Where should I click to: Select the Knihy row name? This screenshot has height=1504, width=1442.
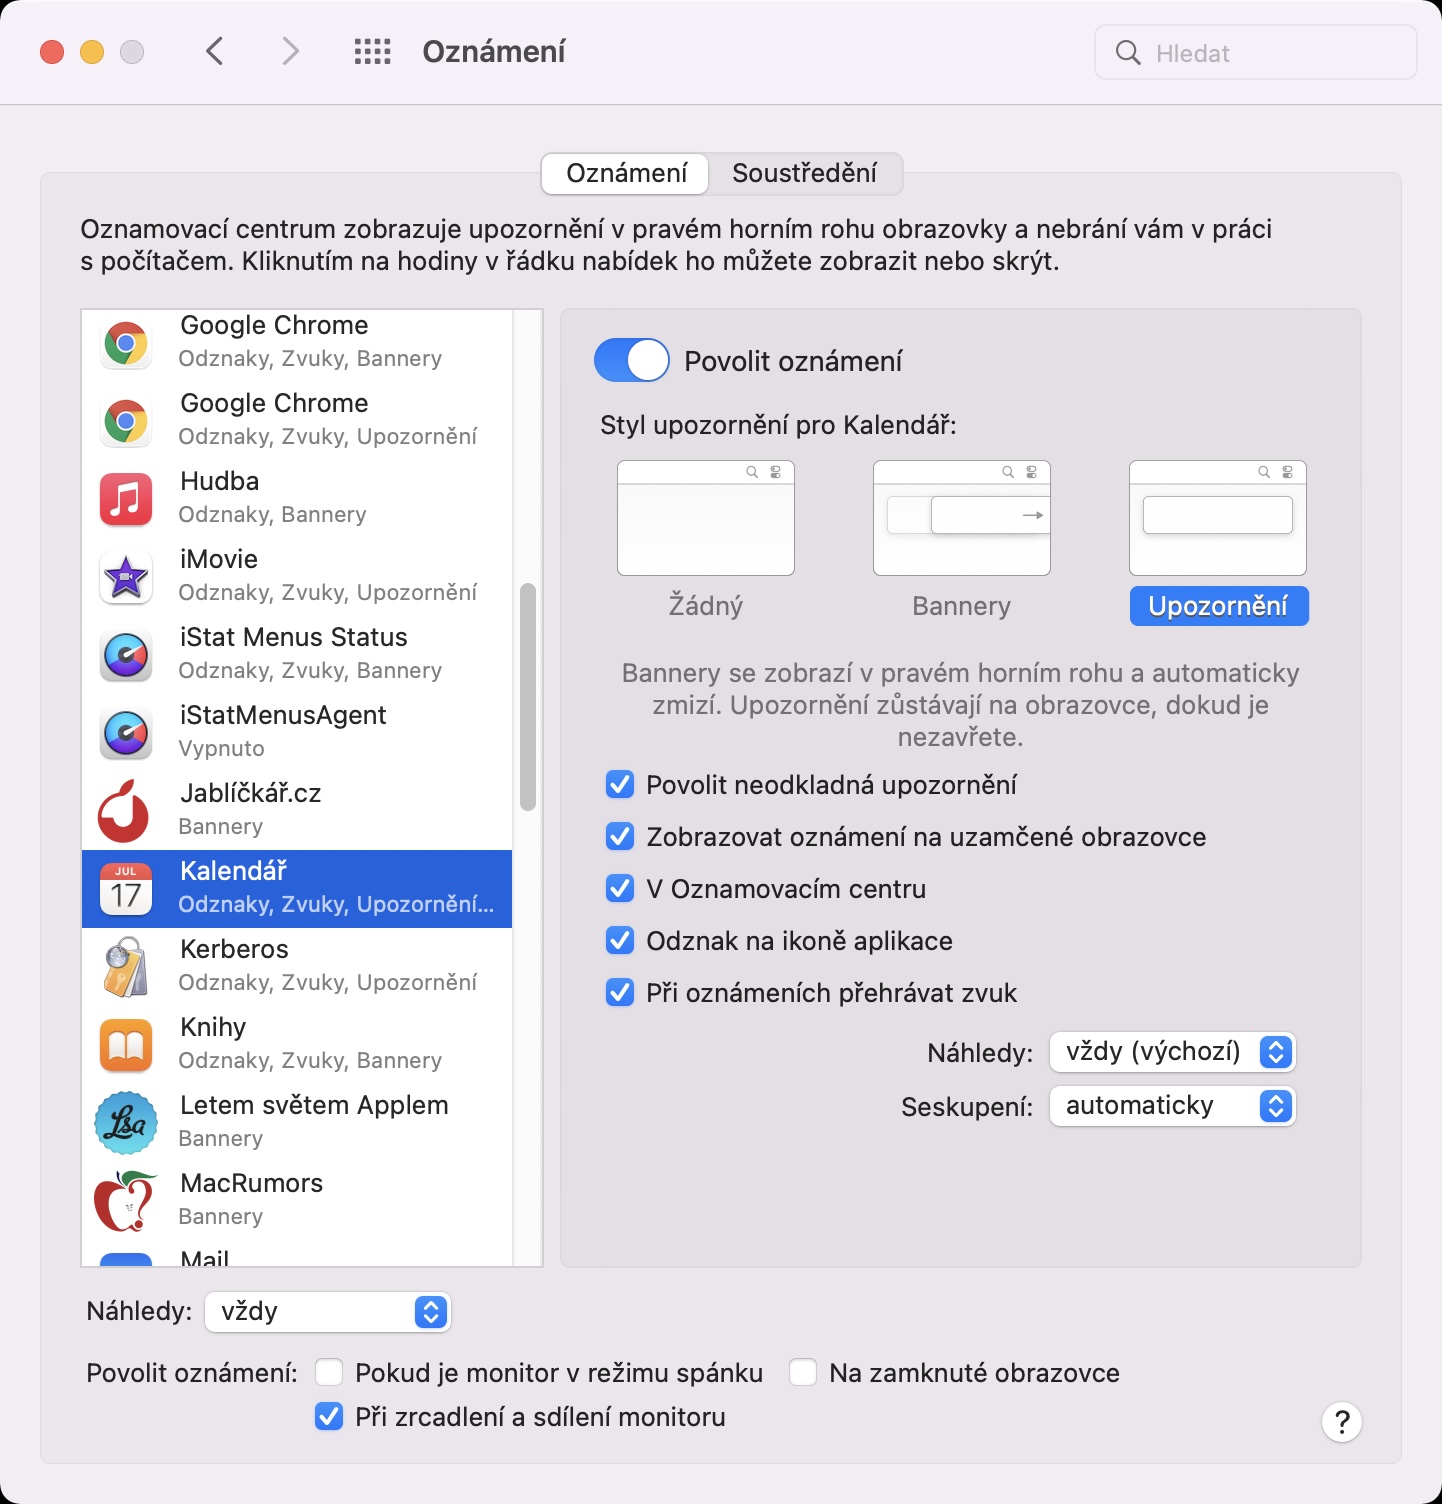[213, 1027]
